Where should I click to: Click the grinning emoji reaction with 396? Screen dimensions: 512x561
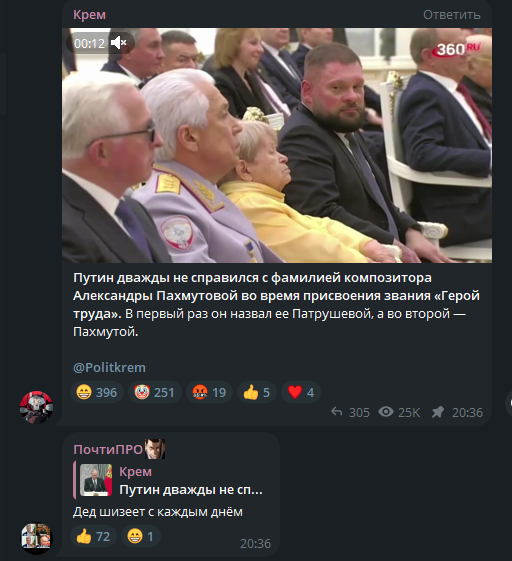tap(97, 392)
